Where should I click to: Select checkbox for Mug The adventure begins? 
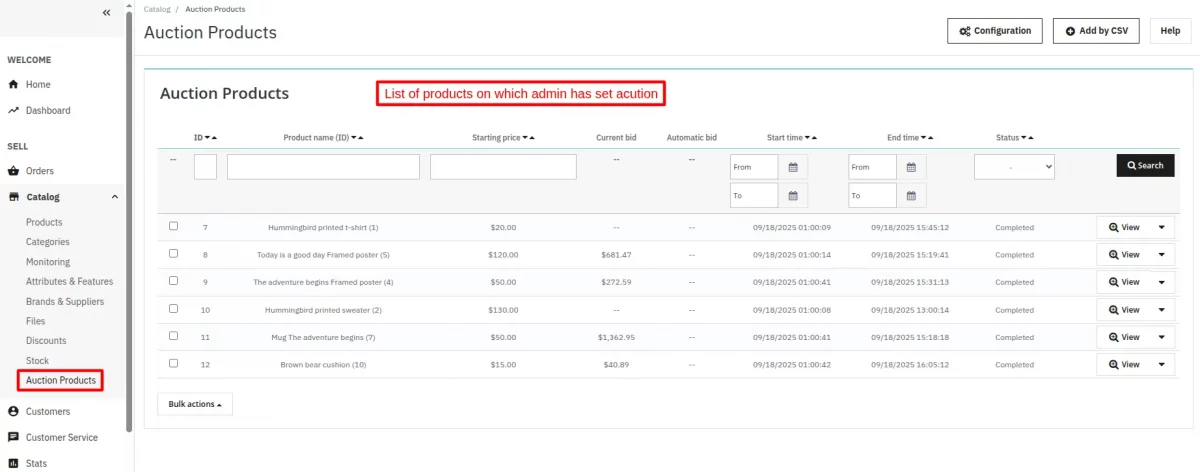pyautogui.click(x=173, y=336)
